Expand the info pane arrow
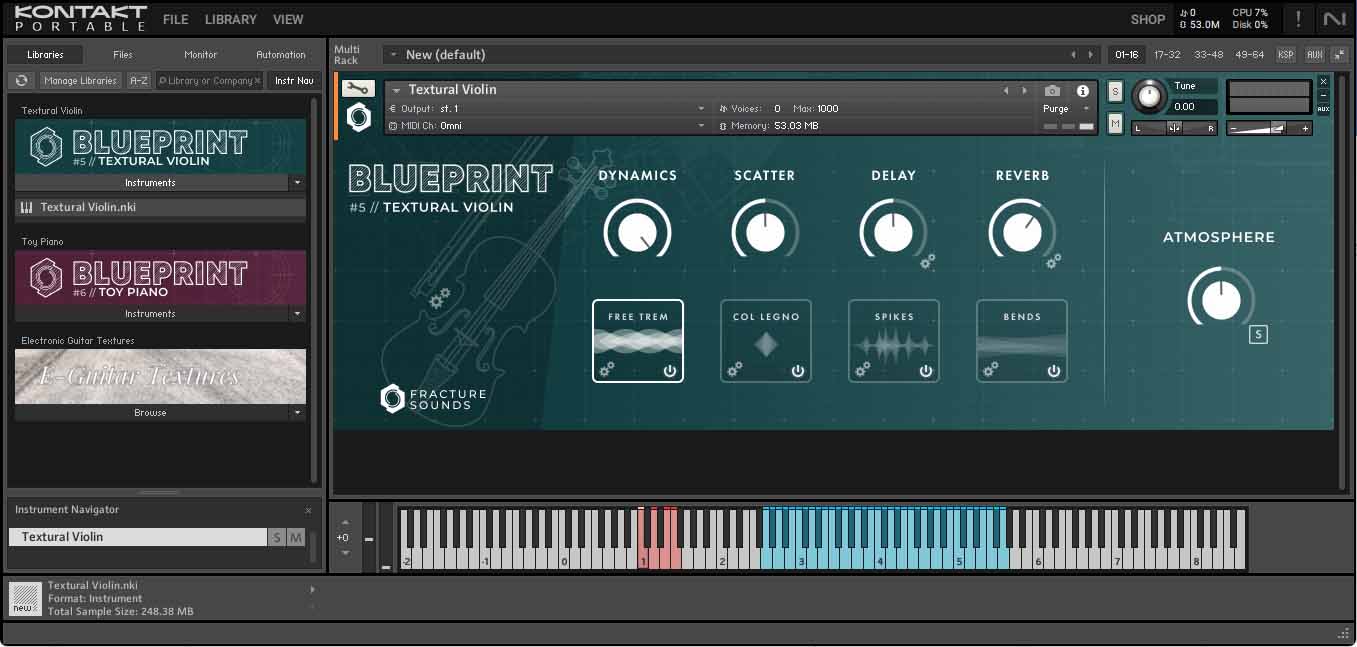This screenshot has width=1357, height=647. point(312,590)
